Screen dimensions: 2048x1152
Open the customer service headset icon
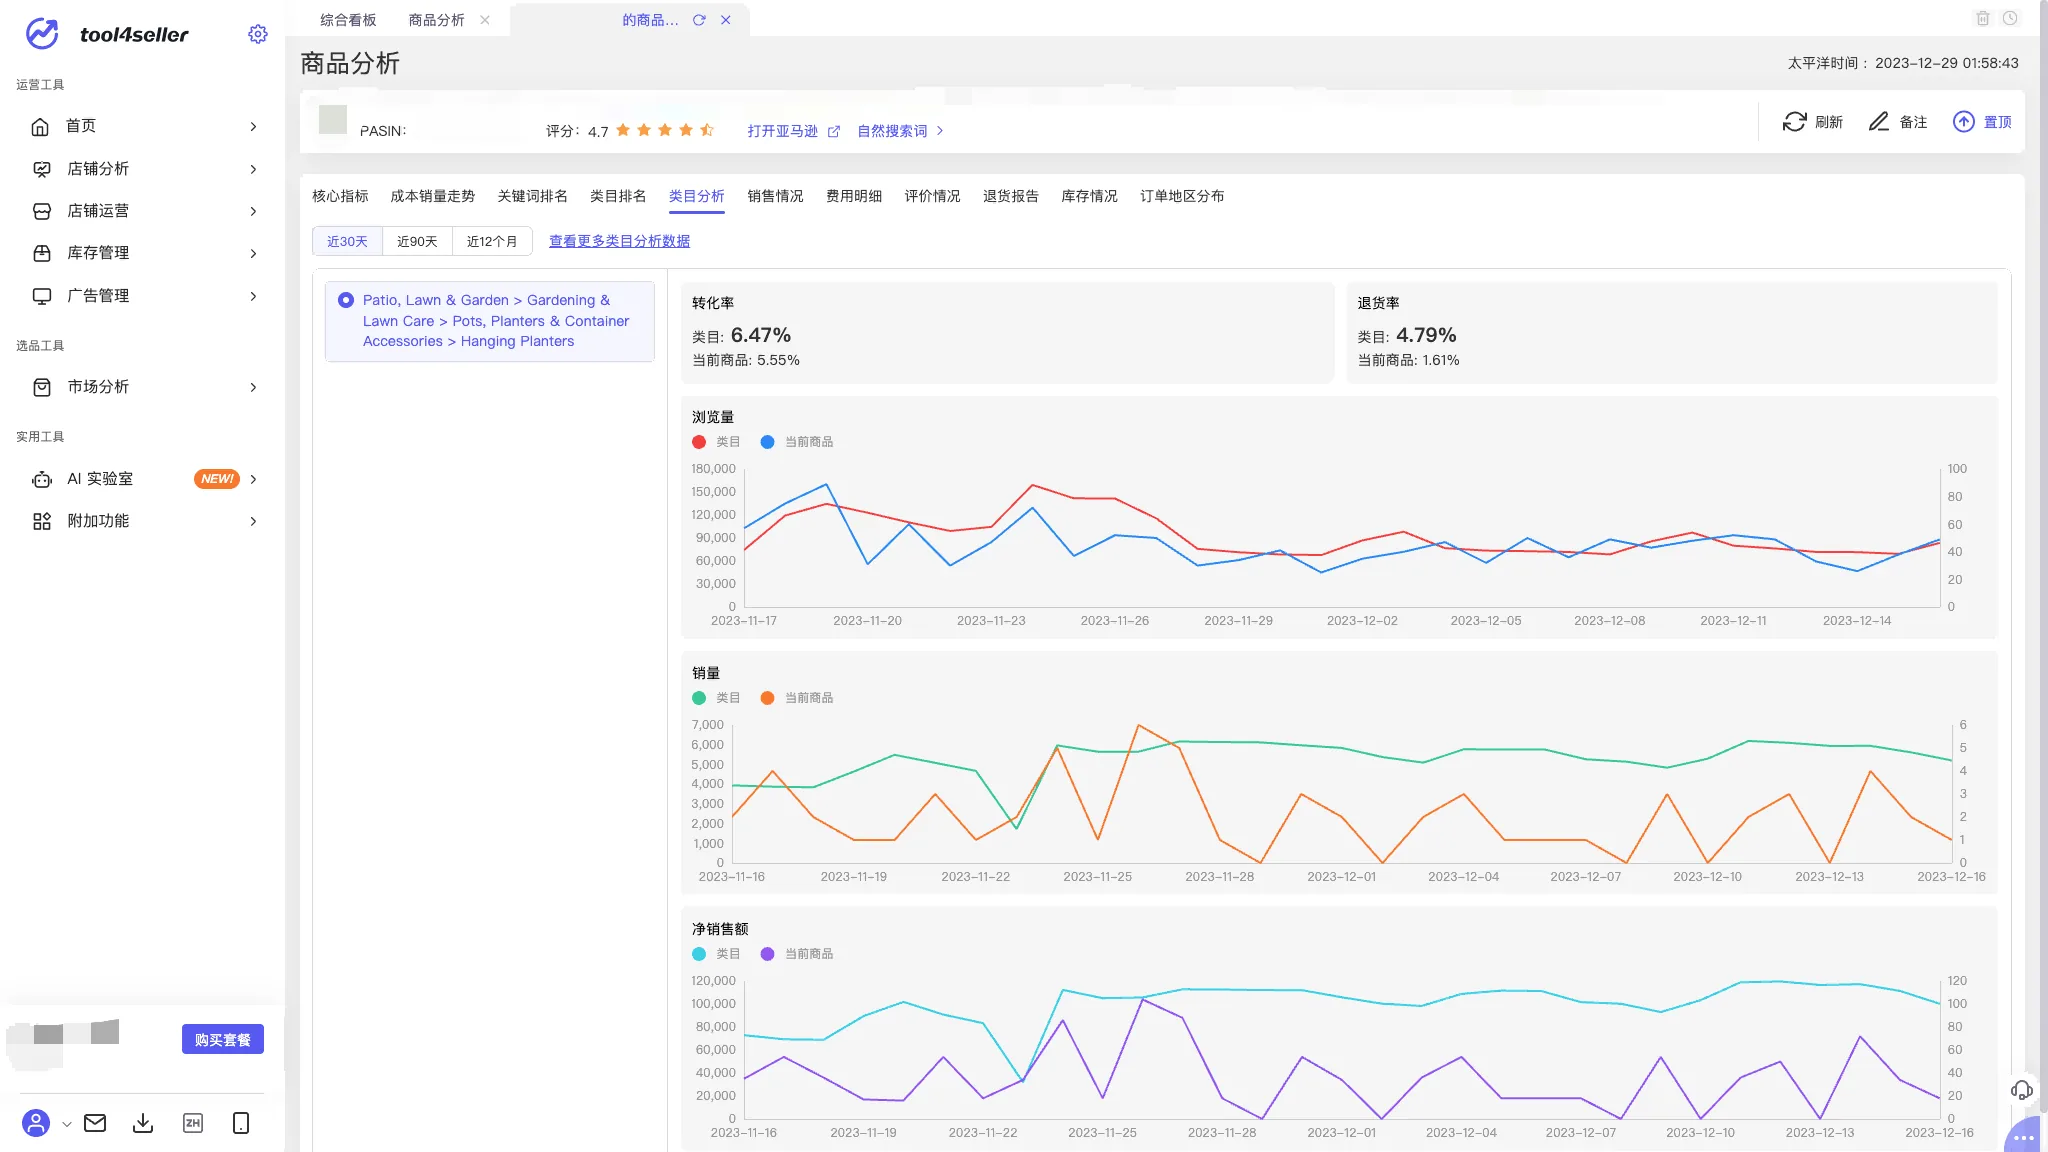[2022, 1089]
